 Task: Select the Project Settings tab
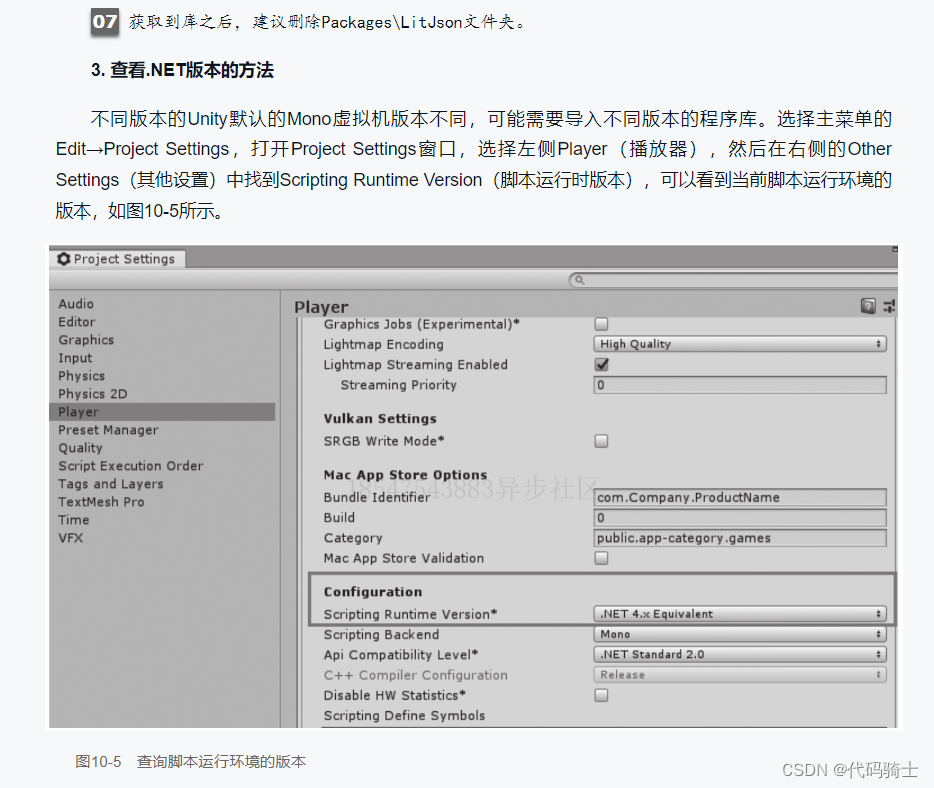(x=117, y=259)
